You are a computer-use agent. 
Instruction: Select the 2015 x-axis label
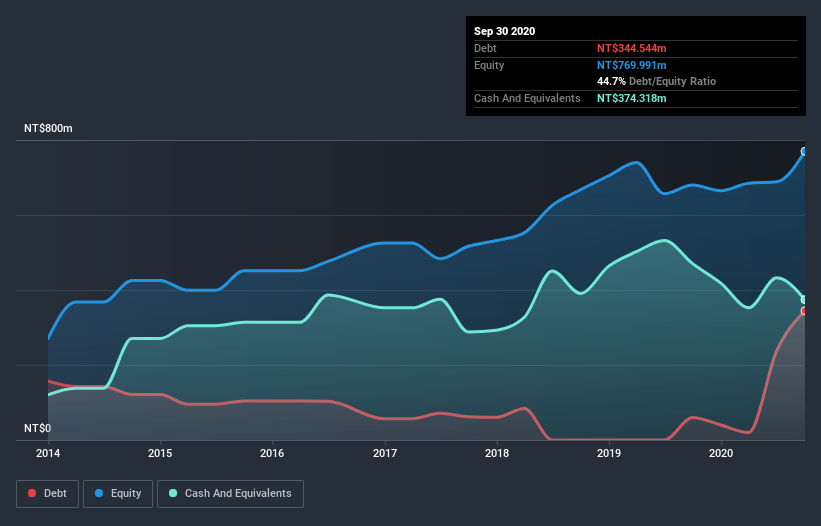[x=160, y=453]
